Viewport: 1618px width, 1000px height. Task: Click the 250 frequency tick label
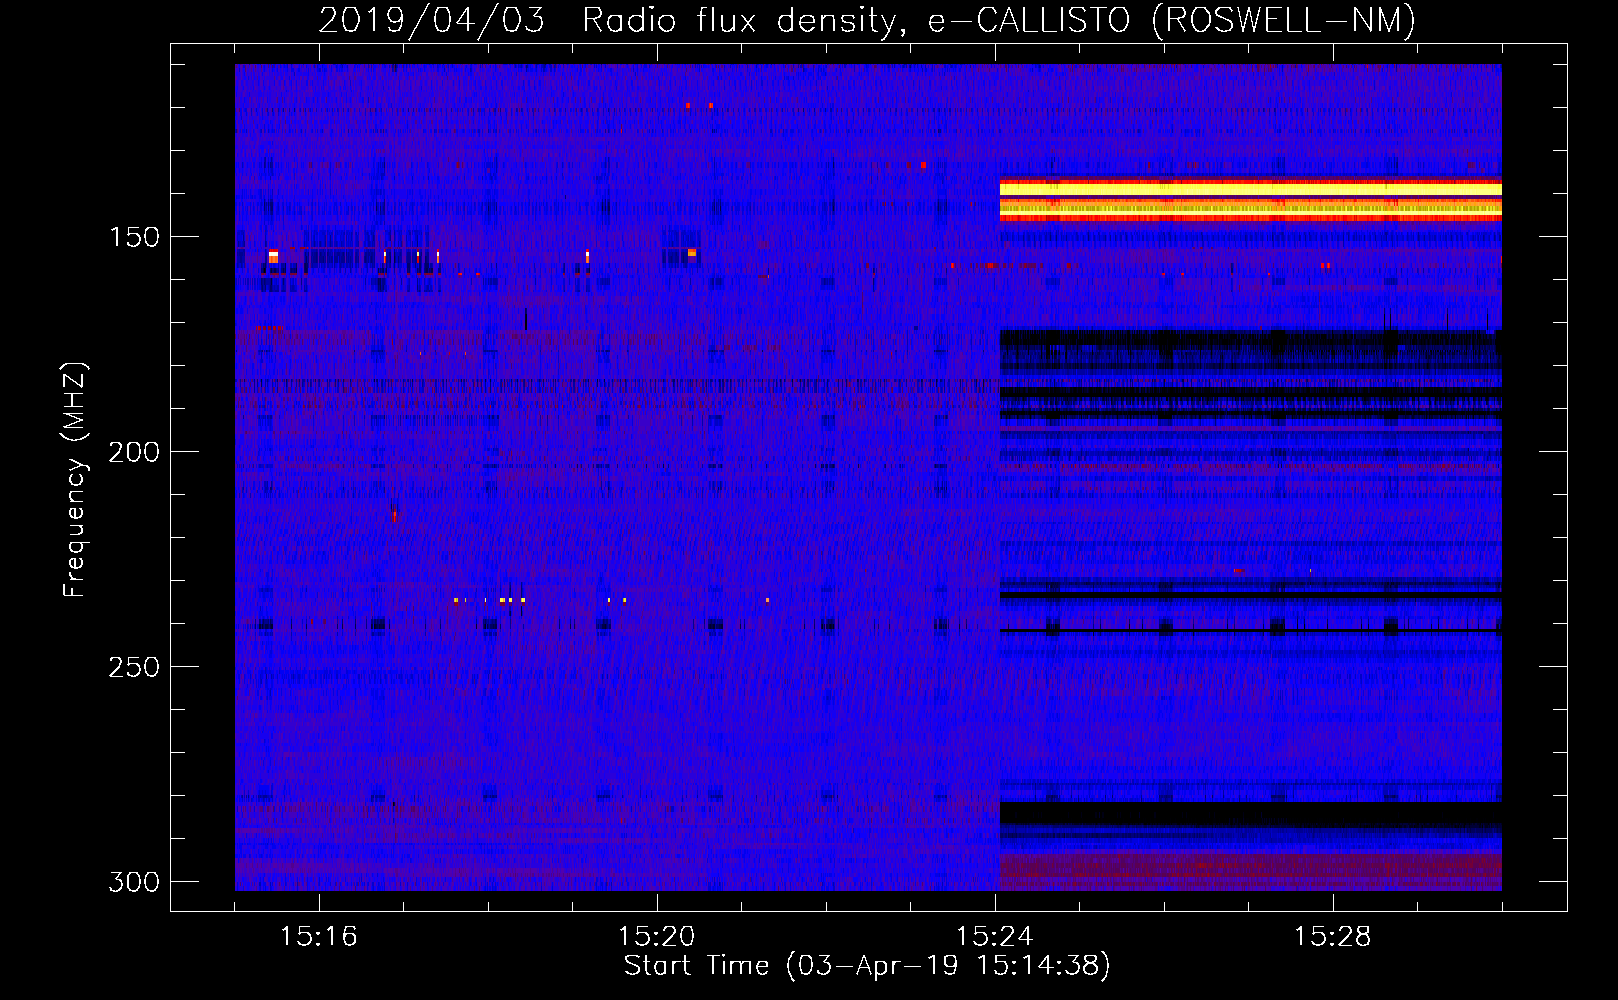pyautogui.click(x=134, y=667)
